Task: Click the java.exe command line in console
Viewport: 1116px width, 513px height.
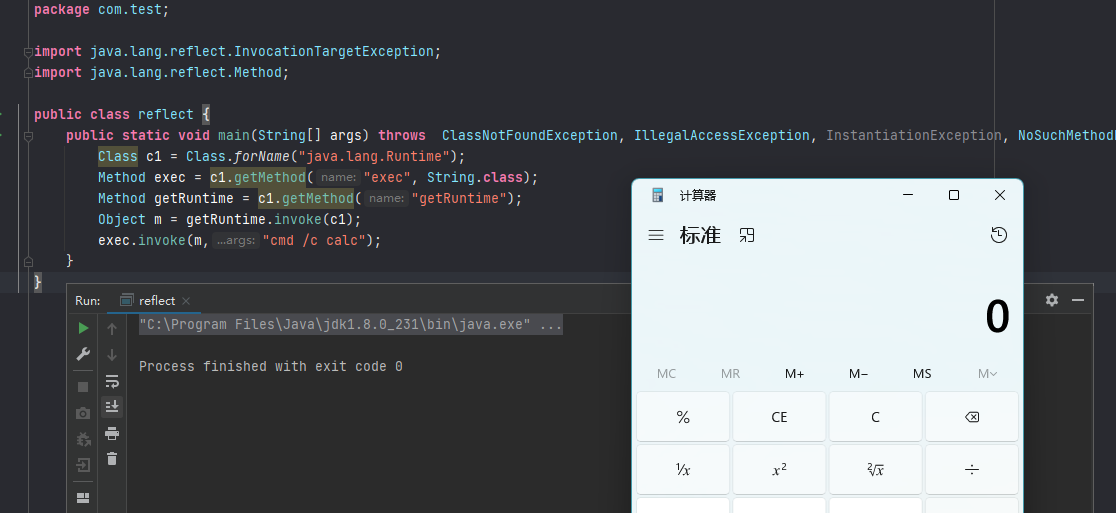Action: pos(350,325)
